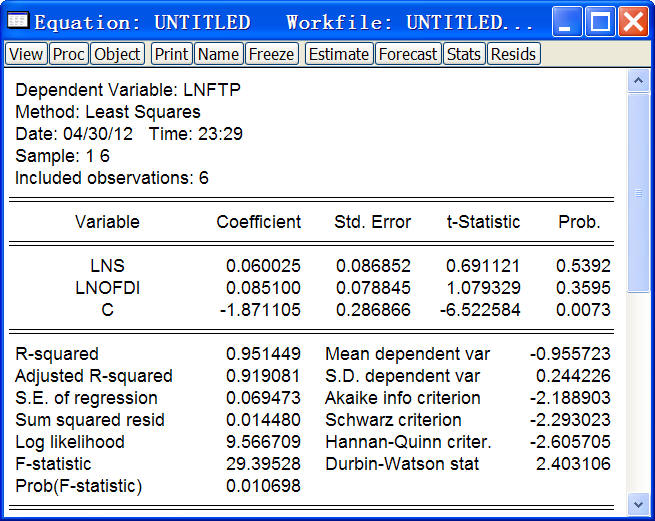Click C t-statistic -6.522584
655x521 pixels.
pos(480,310)
